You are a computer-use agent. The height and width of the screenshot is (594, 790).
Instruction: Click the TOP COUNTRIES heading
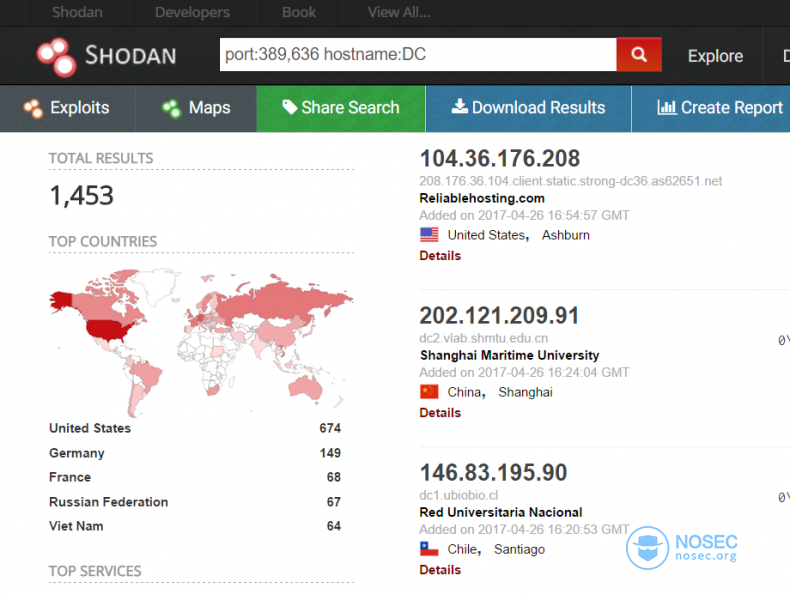[103, 241]
